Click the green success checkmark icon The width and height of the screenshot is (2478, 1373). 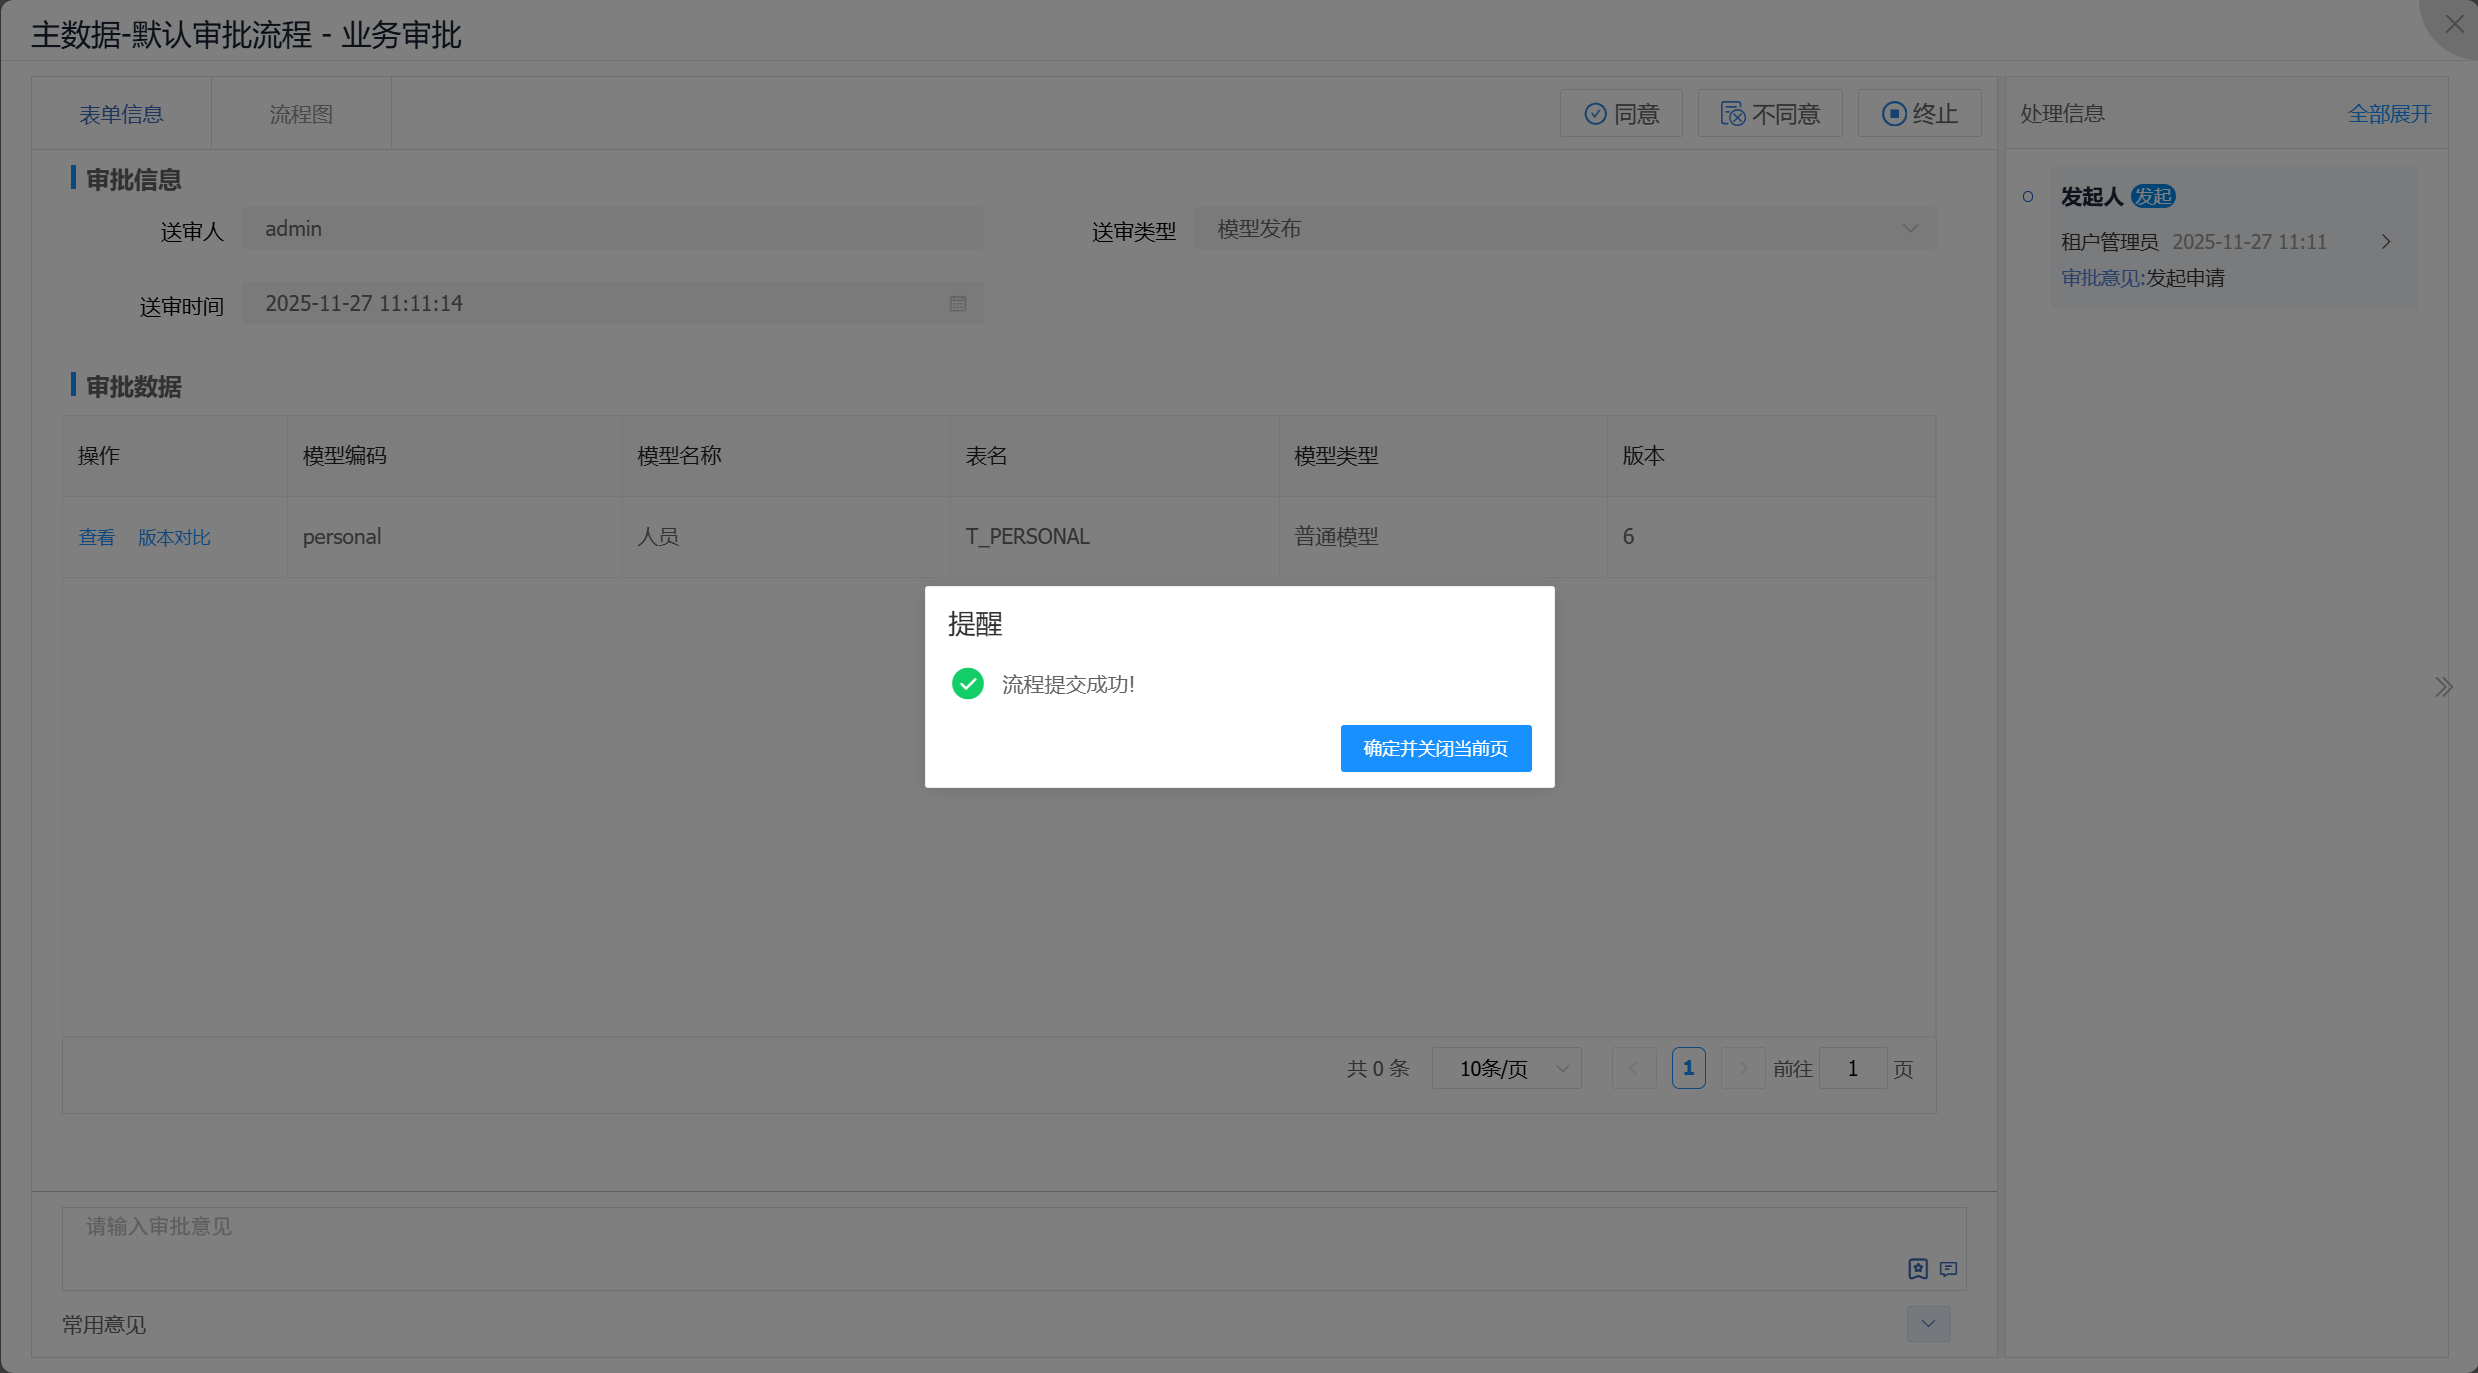tap(967, 684)
